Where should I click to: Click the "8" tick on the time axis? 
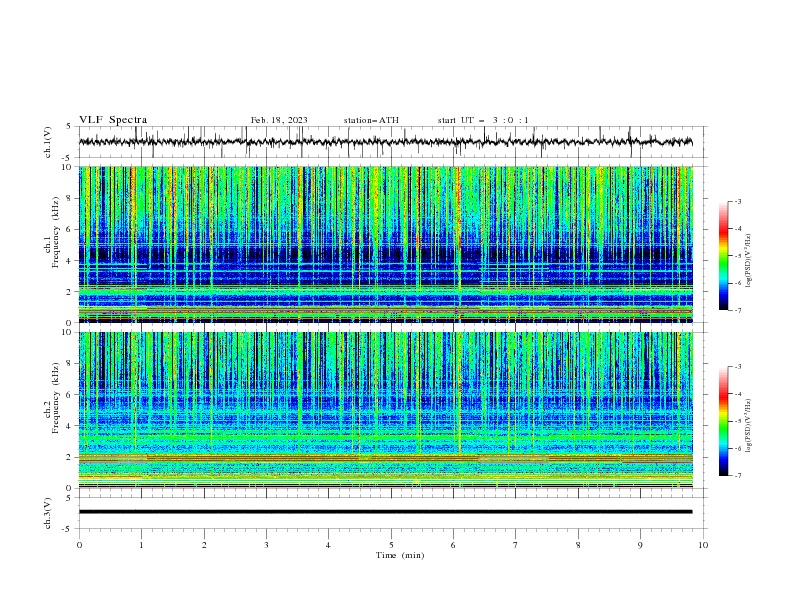(578, 545)
